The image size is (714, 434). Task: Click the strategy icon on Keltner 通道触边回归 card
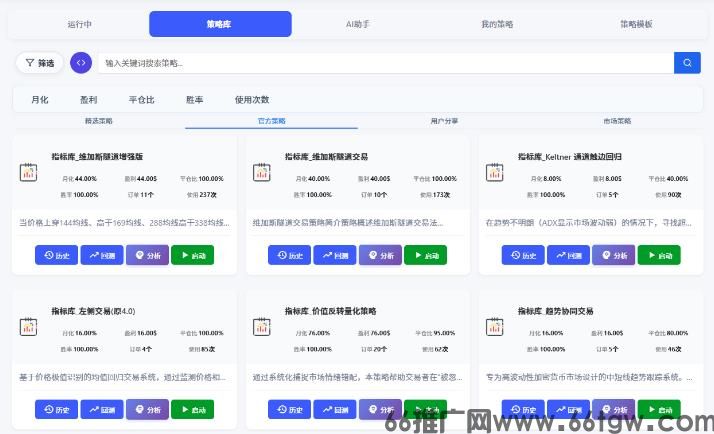coord(495,172)
